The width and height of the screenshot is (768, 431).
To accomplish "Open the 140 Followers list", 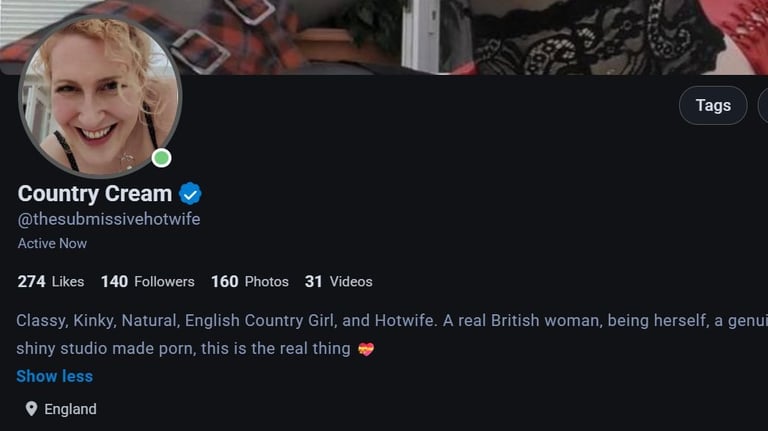I will coord(147,282).
